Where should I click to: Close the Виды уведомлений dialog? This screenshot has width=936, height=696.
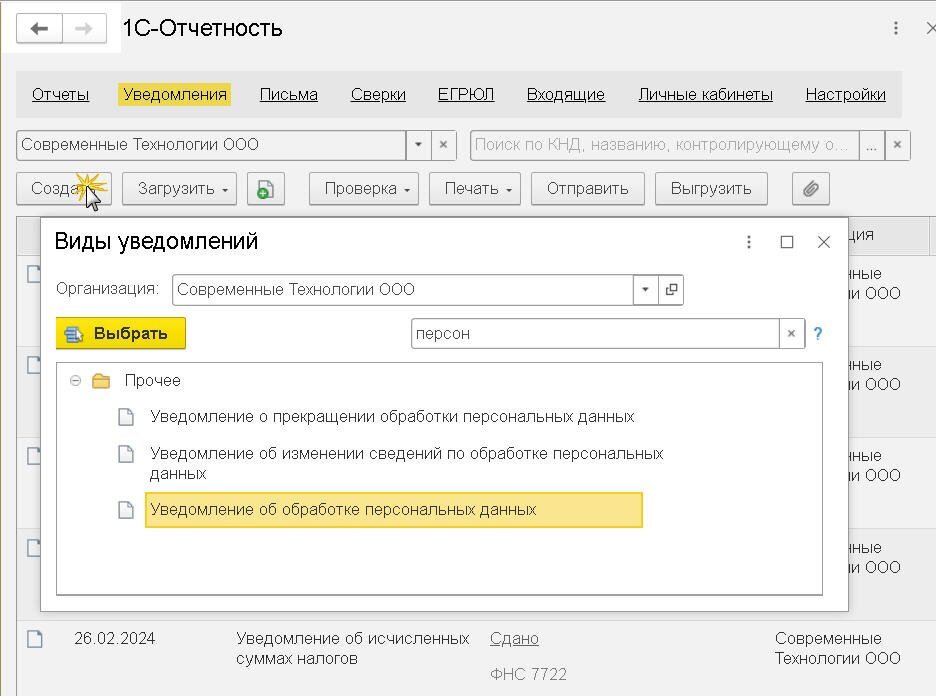click(824, 242)
